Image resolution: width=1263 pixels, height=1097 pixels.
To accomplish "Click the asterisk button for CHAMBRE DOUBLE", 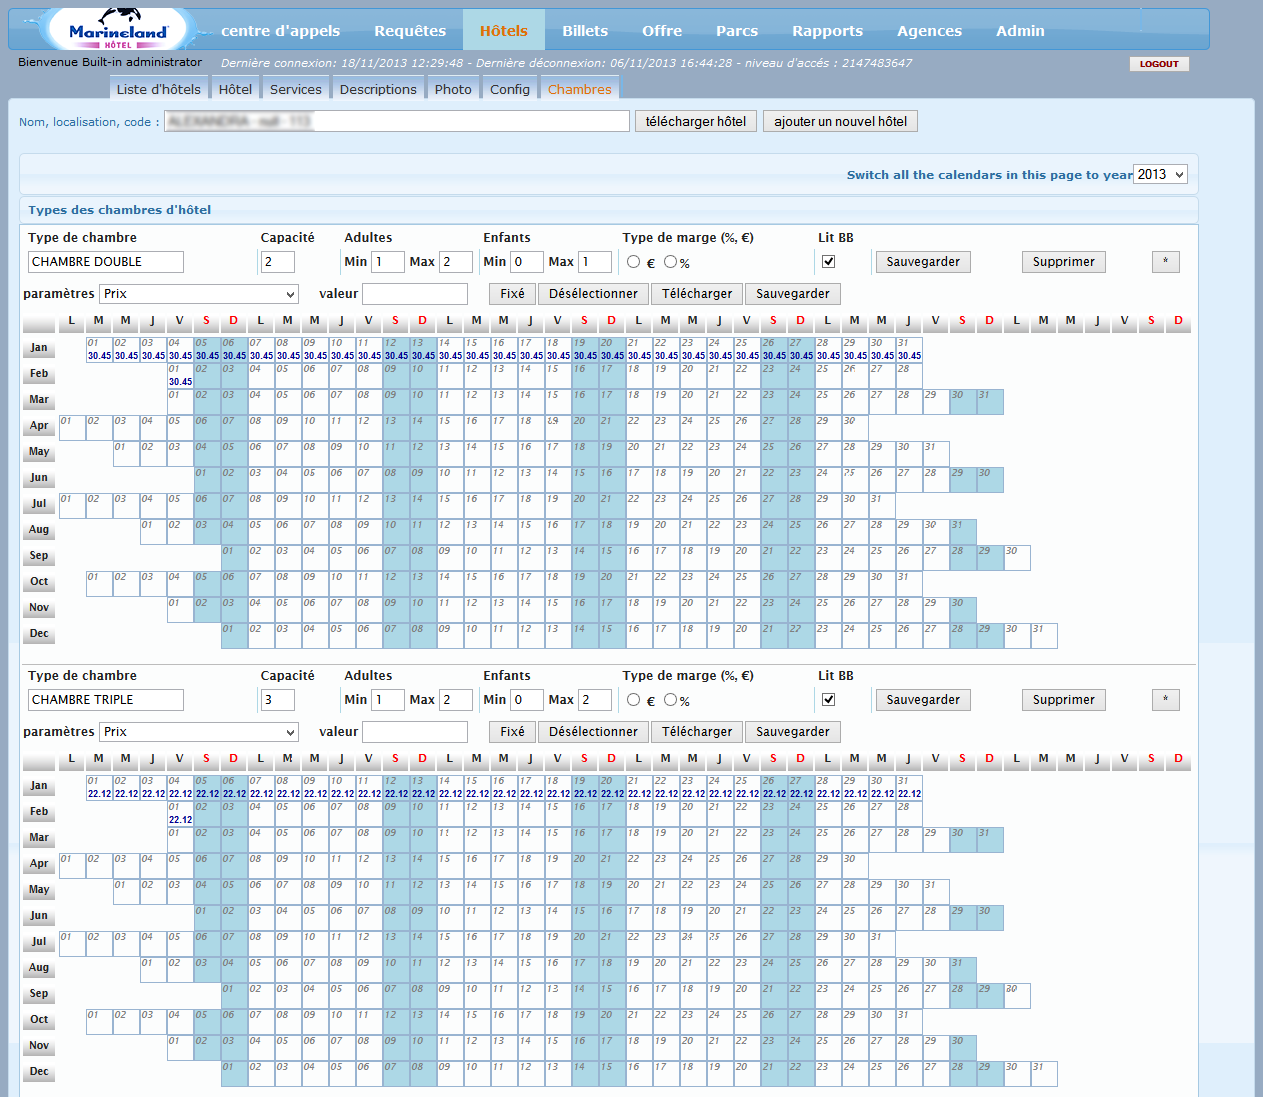I will click(x=1166, y=262).
